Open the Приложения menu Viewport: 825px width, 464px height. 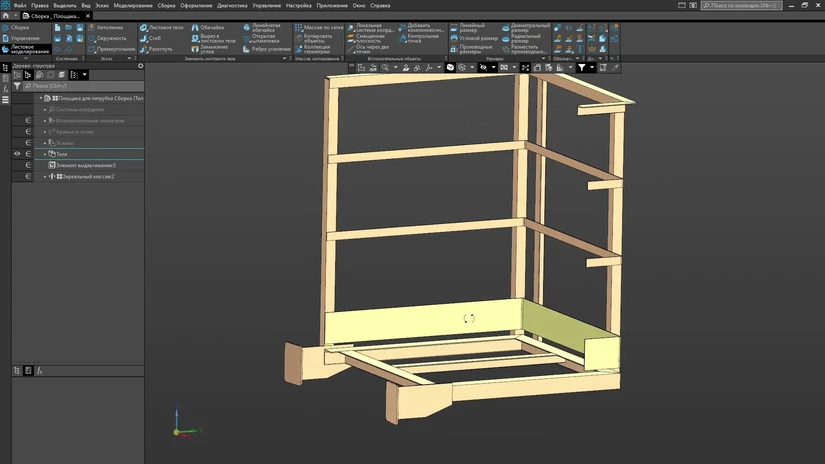tap(332, 5)
